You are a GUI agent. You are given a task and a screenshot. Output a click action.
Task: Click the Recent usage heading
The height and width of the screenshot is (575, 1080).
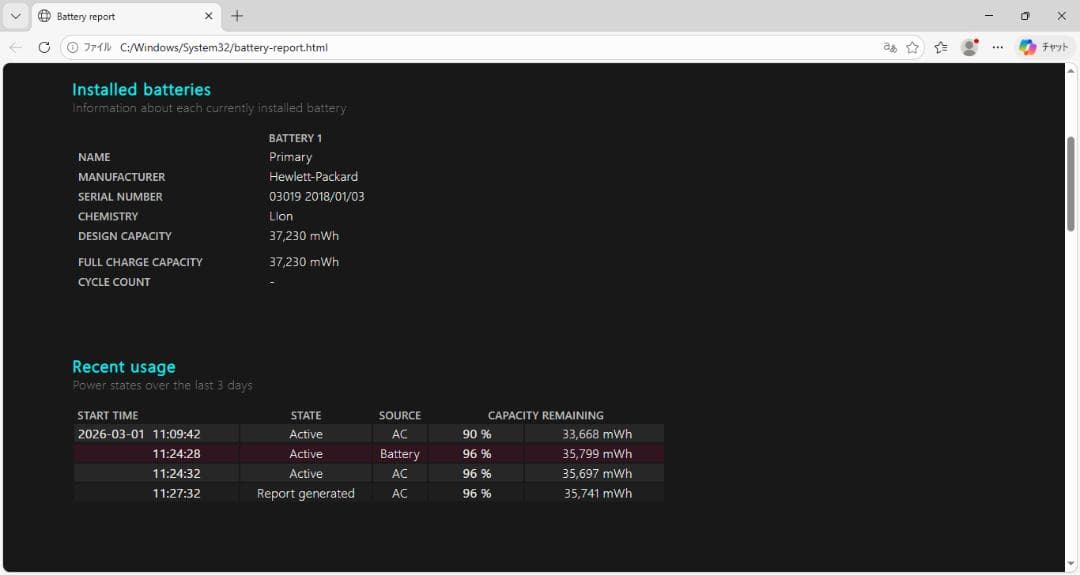[x=123, y=367]
